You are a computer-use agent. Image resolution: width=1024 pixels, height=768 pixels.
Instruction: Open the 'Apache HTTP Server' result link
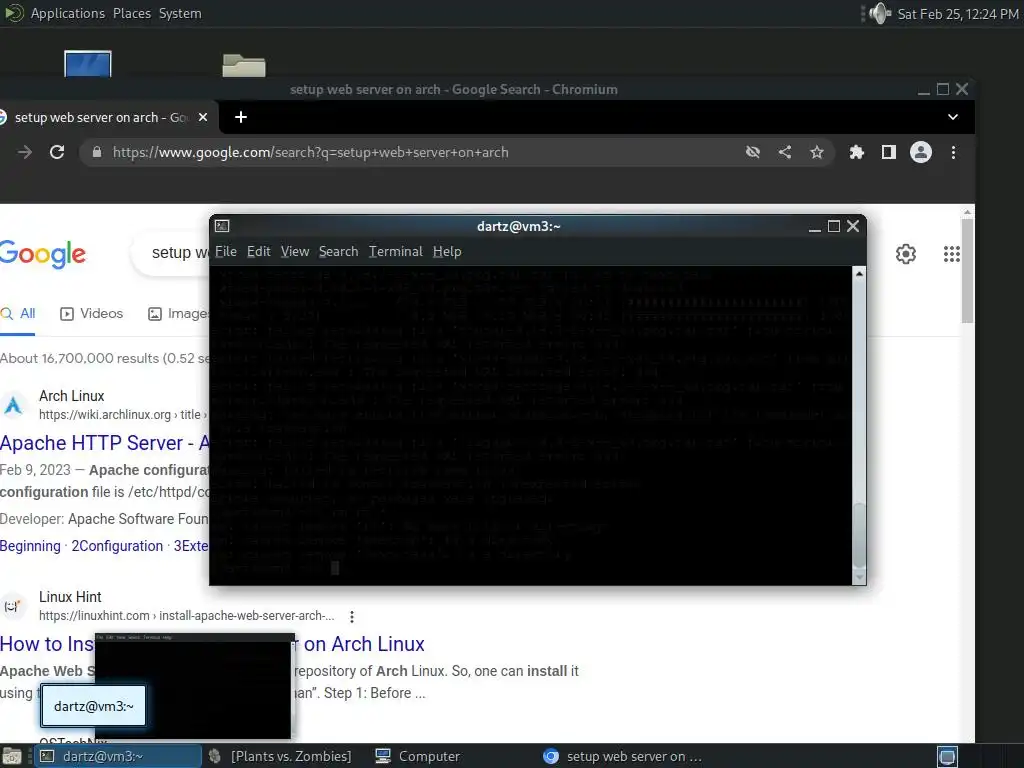click(x=104, y=443)
